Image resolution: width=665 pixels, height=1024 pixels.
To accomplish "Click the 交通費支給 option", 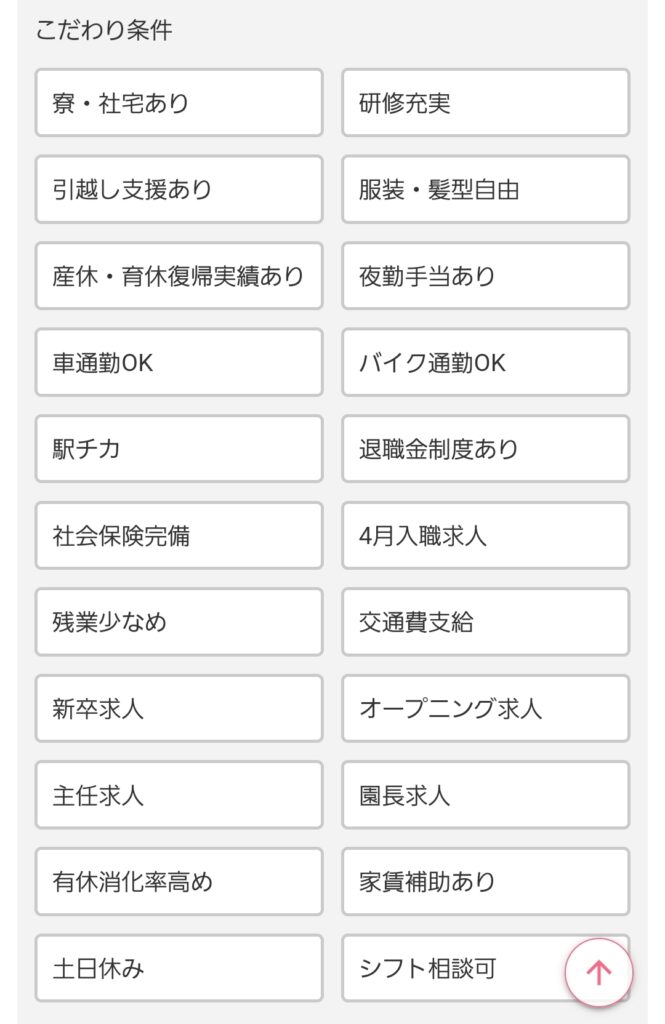I will click(485, 622).
